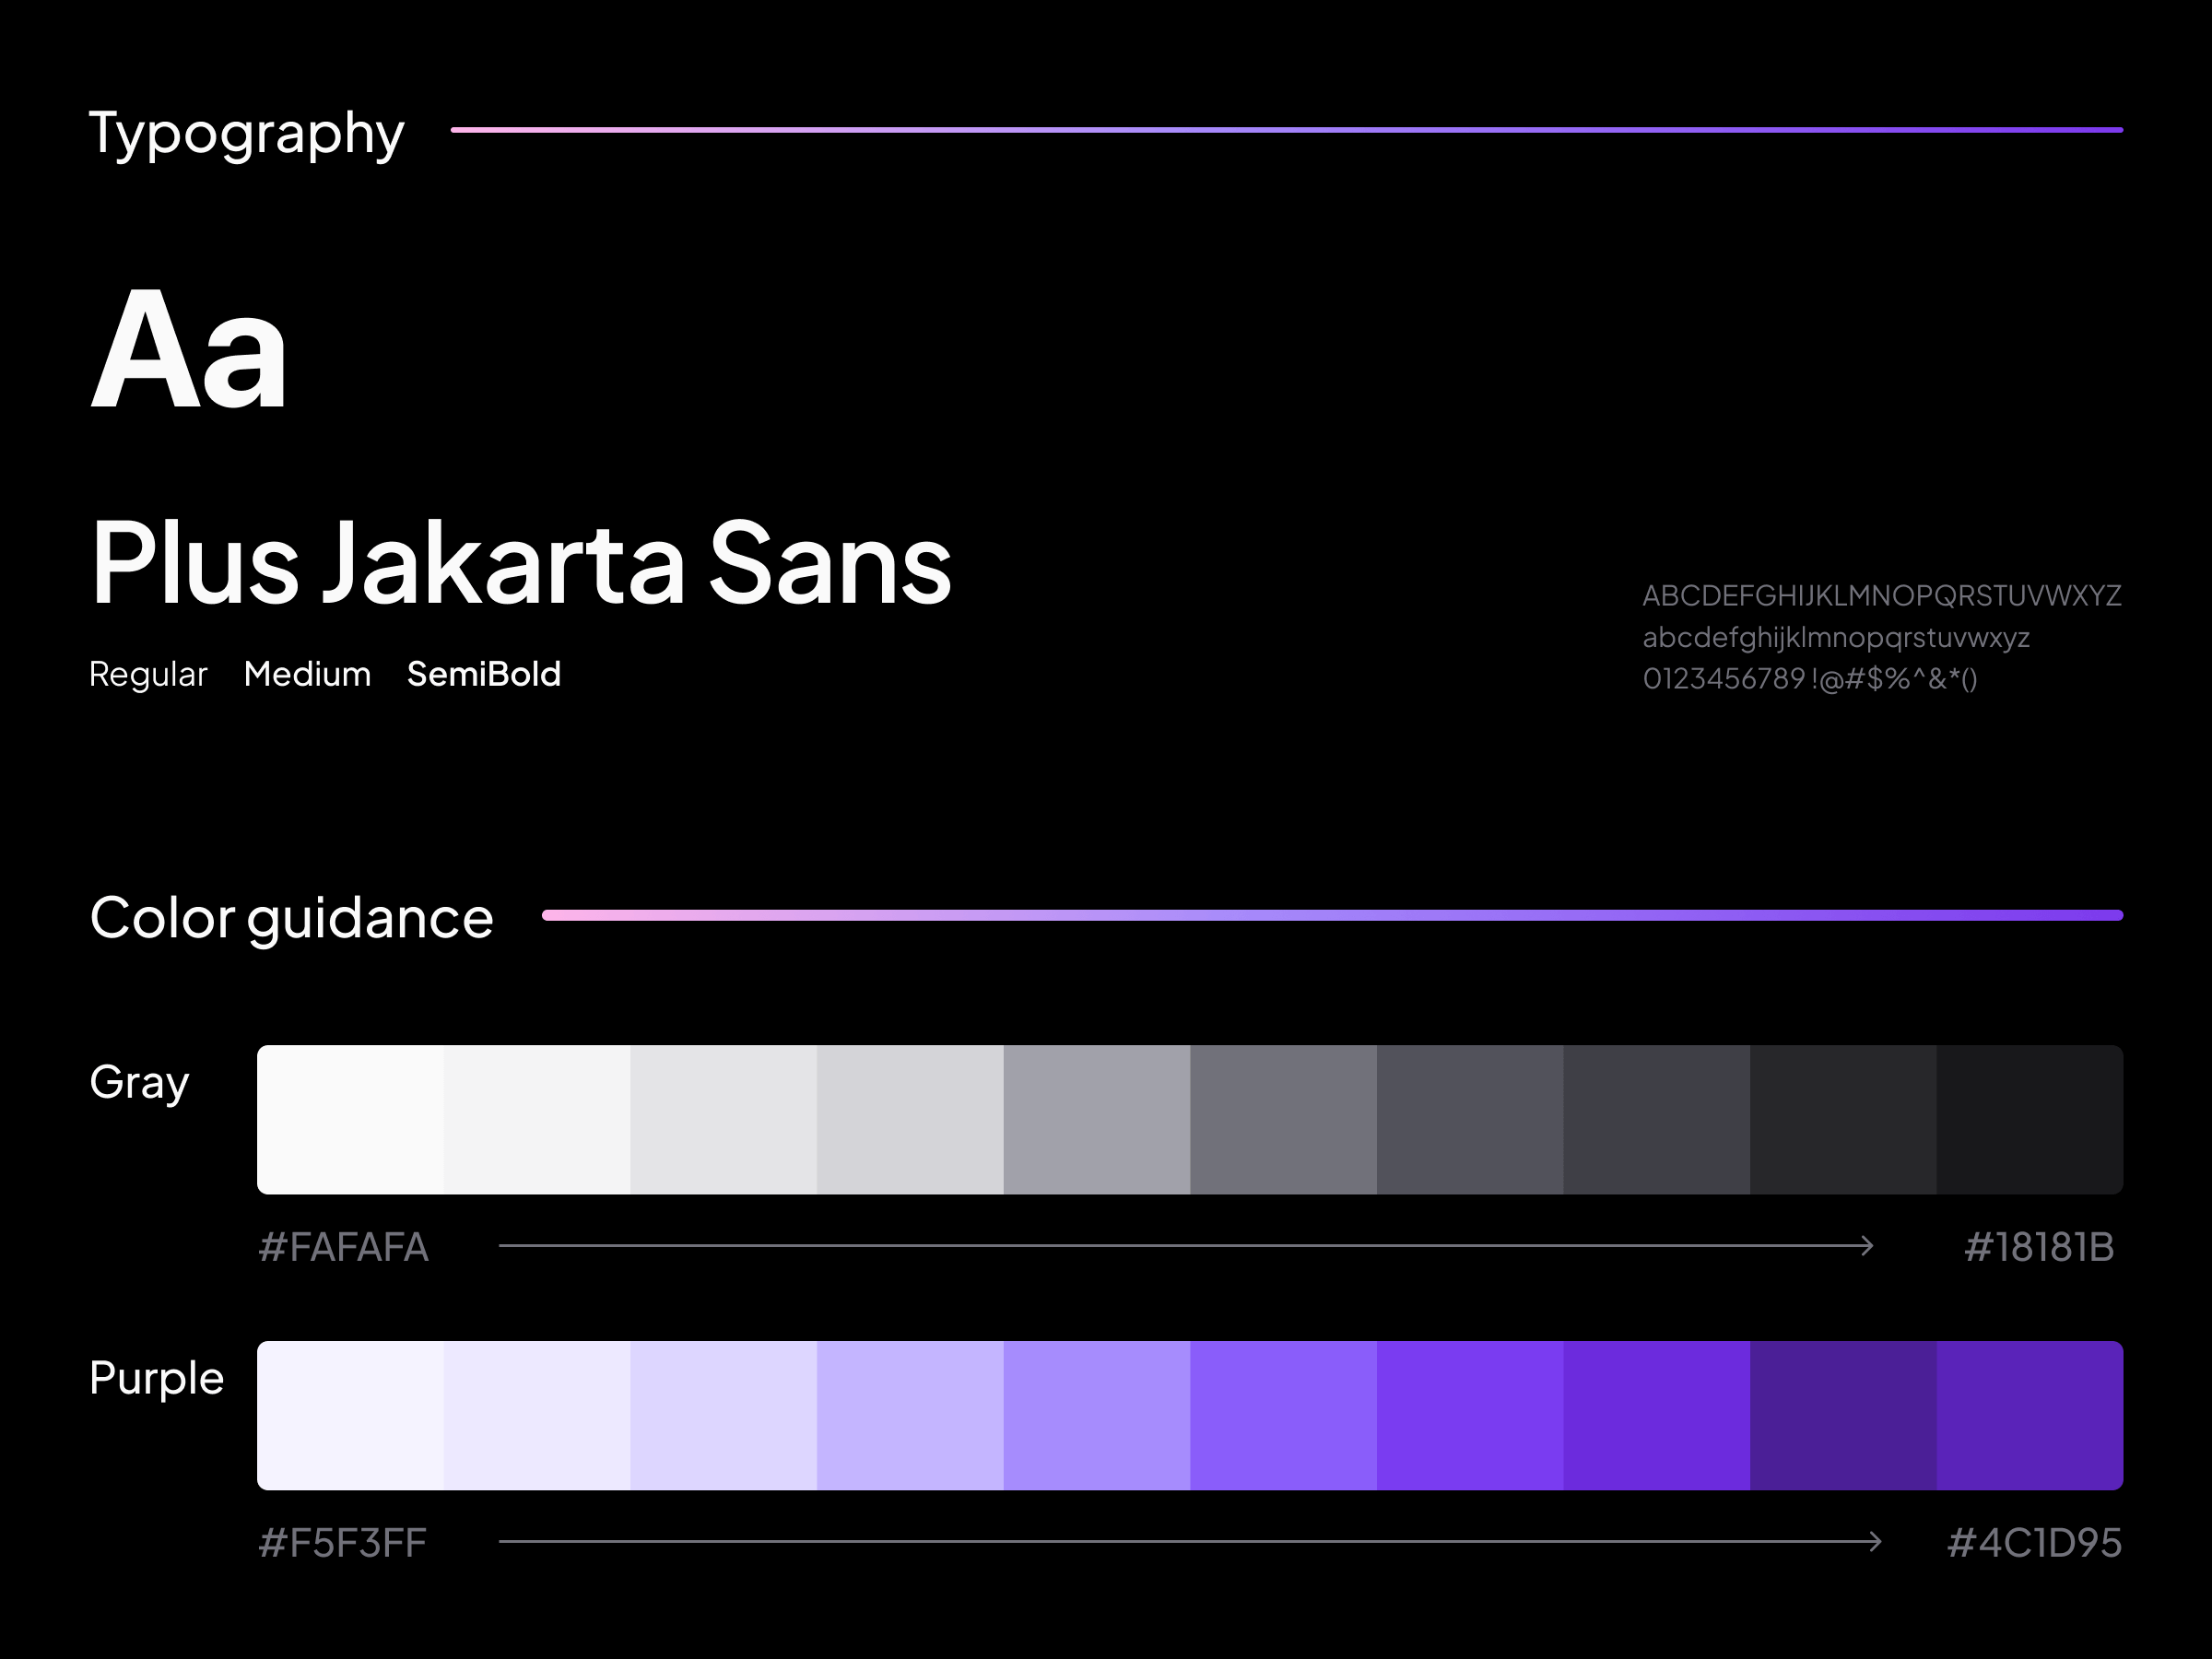Screen dimensions: 2212x1659
Task: Select the rightmost purple swatch
Action: 2029,1415
